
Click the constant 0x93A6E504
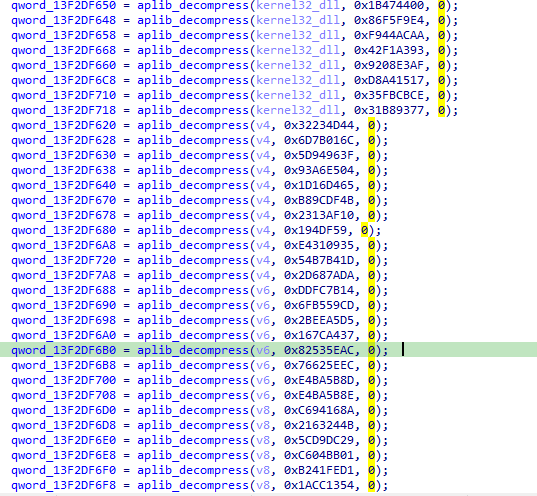click(319, 171)
